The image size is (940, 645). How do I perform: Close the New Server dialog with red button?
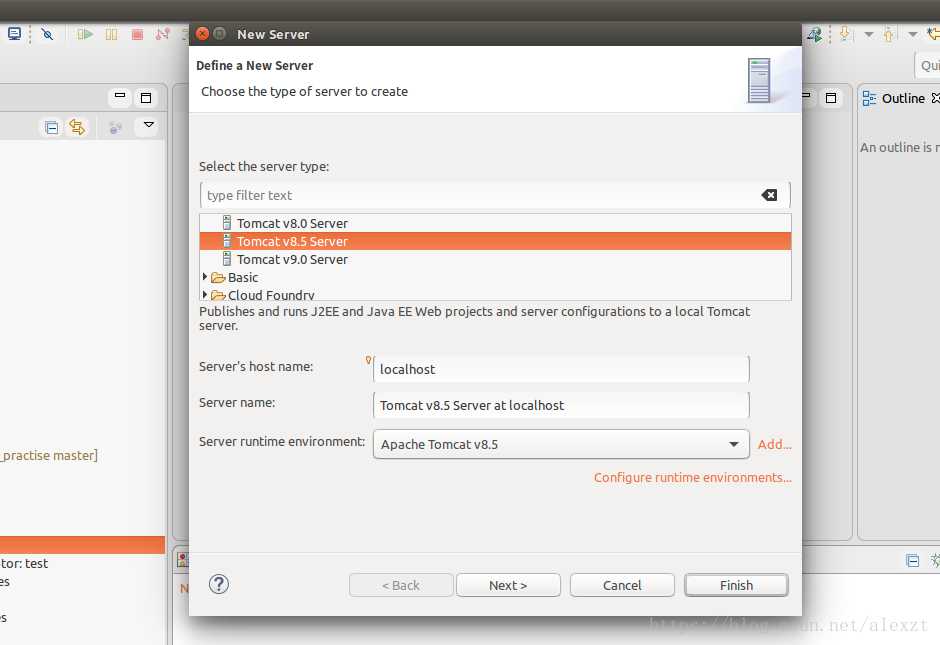coord(203,34)
